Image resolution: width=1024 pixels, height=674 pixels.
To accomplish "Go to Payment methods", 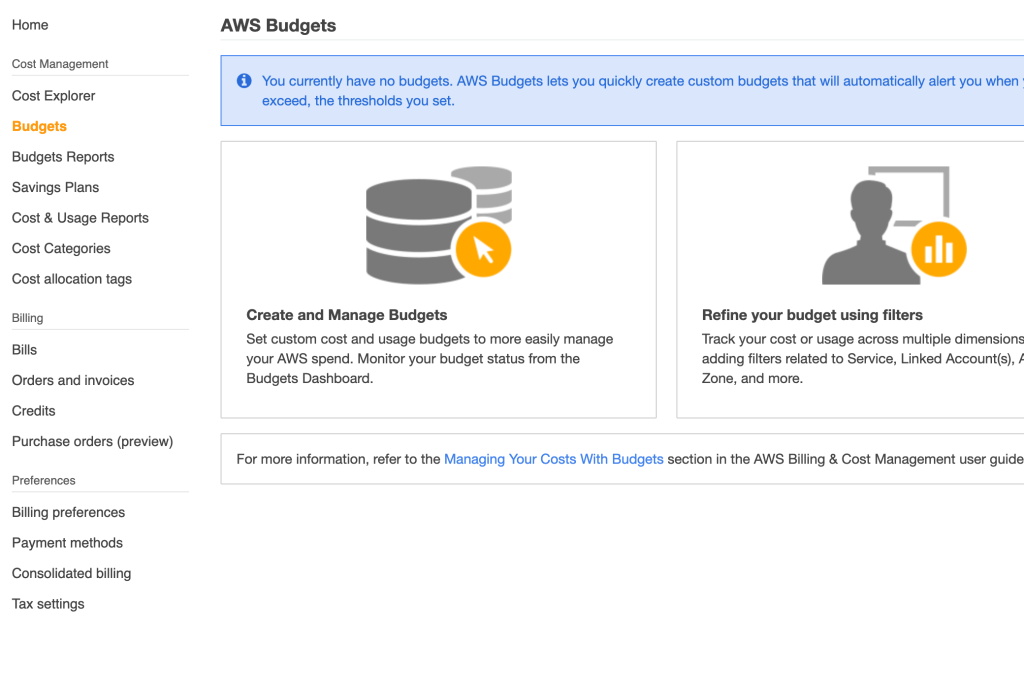I will click(x=67, y=543).
